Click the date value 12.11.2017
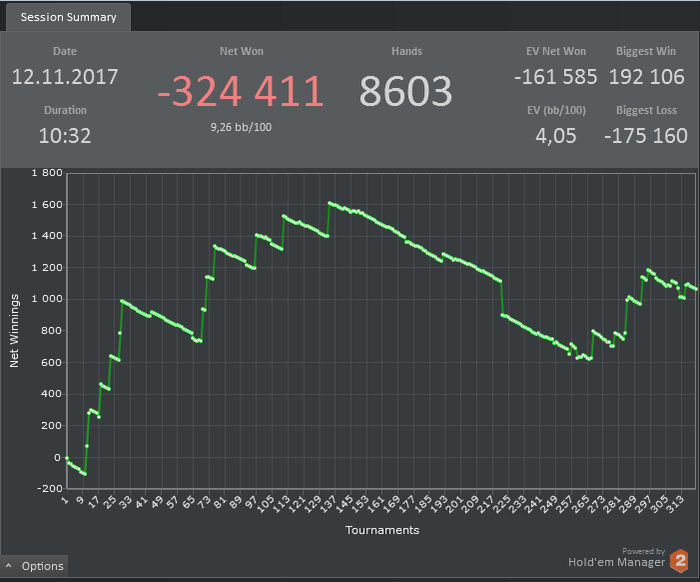This screenshot has height=582, width=700. (x=65, y=77)
